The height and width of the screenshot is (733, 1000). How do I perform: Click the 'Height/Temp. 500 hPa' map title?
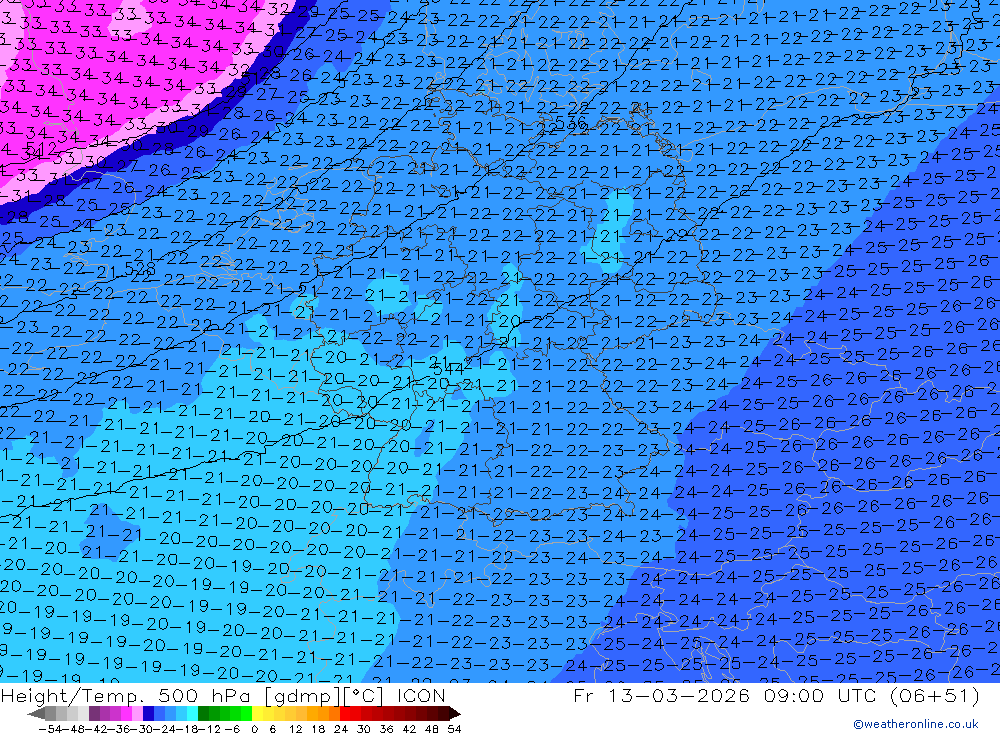(124, 696)
